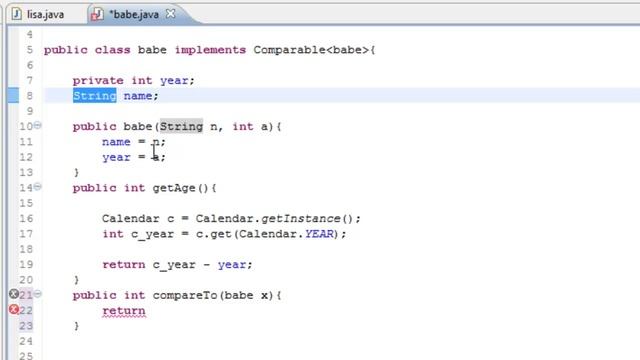
Task: Collapse the compareTo method at line 21
Action: 38,294
